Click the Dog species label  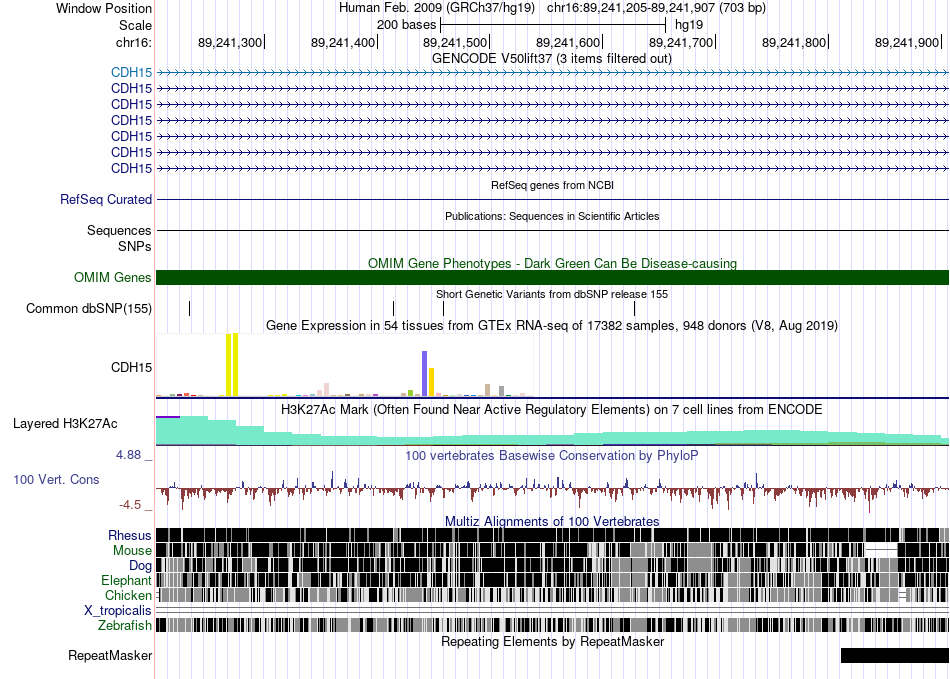(140, 566)
